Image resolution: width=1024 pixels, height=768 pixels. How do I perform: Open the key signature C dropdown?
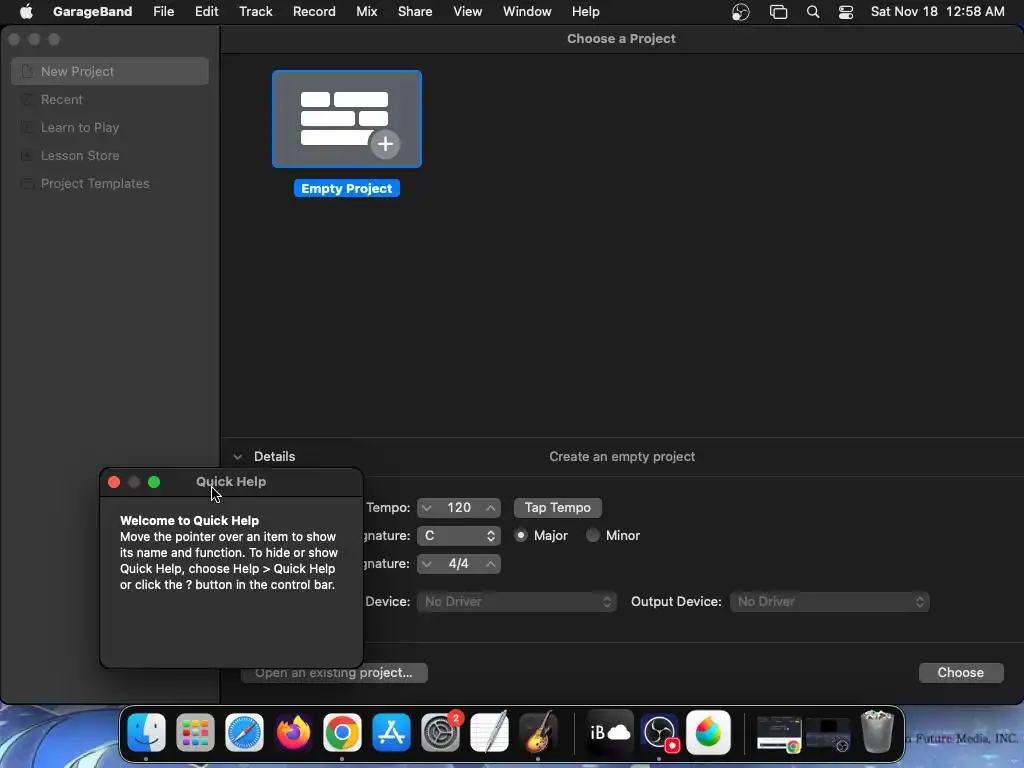point(458,536)
